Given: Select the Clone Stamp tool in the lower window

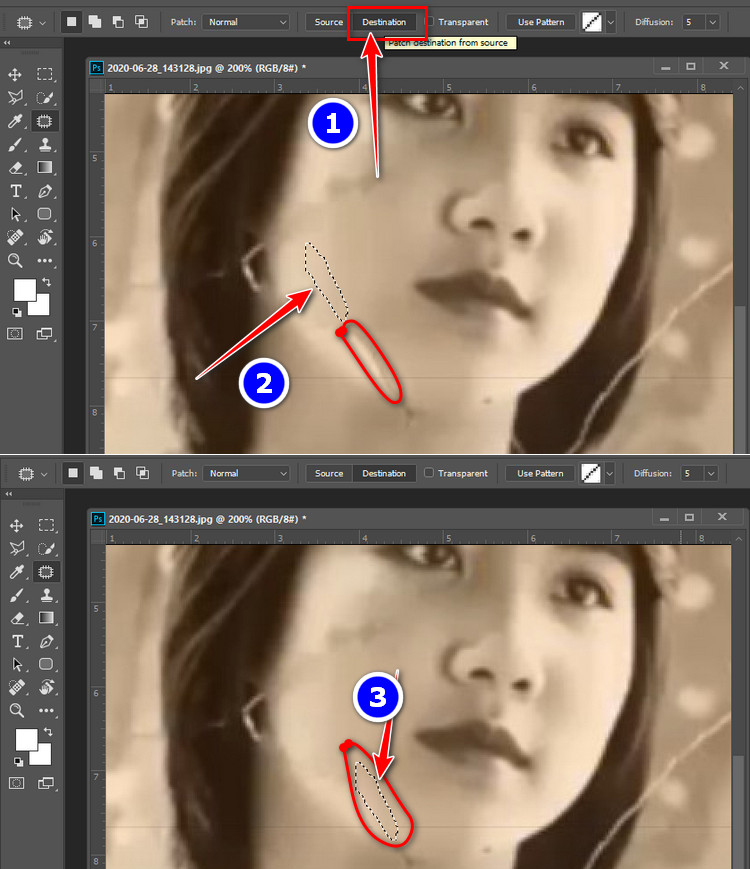Looking at the screenshot, I should [46, 595].
